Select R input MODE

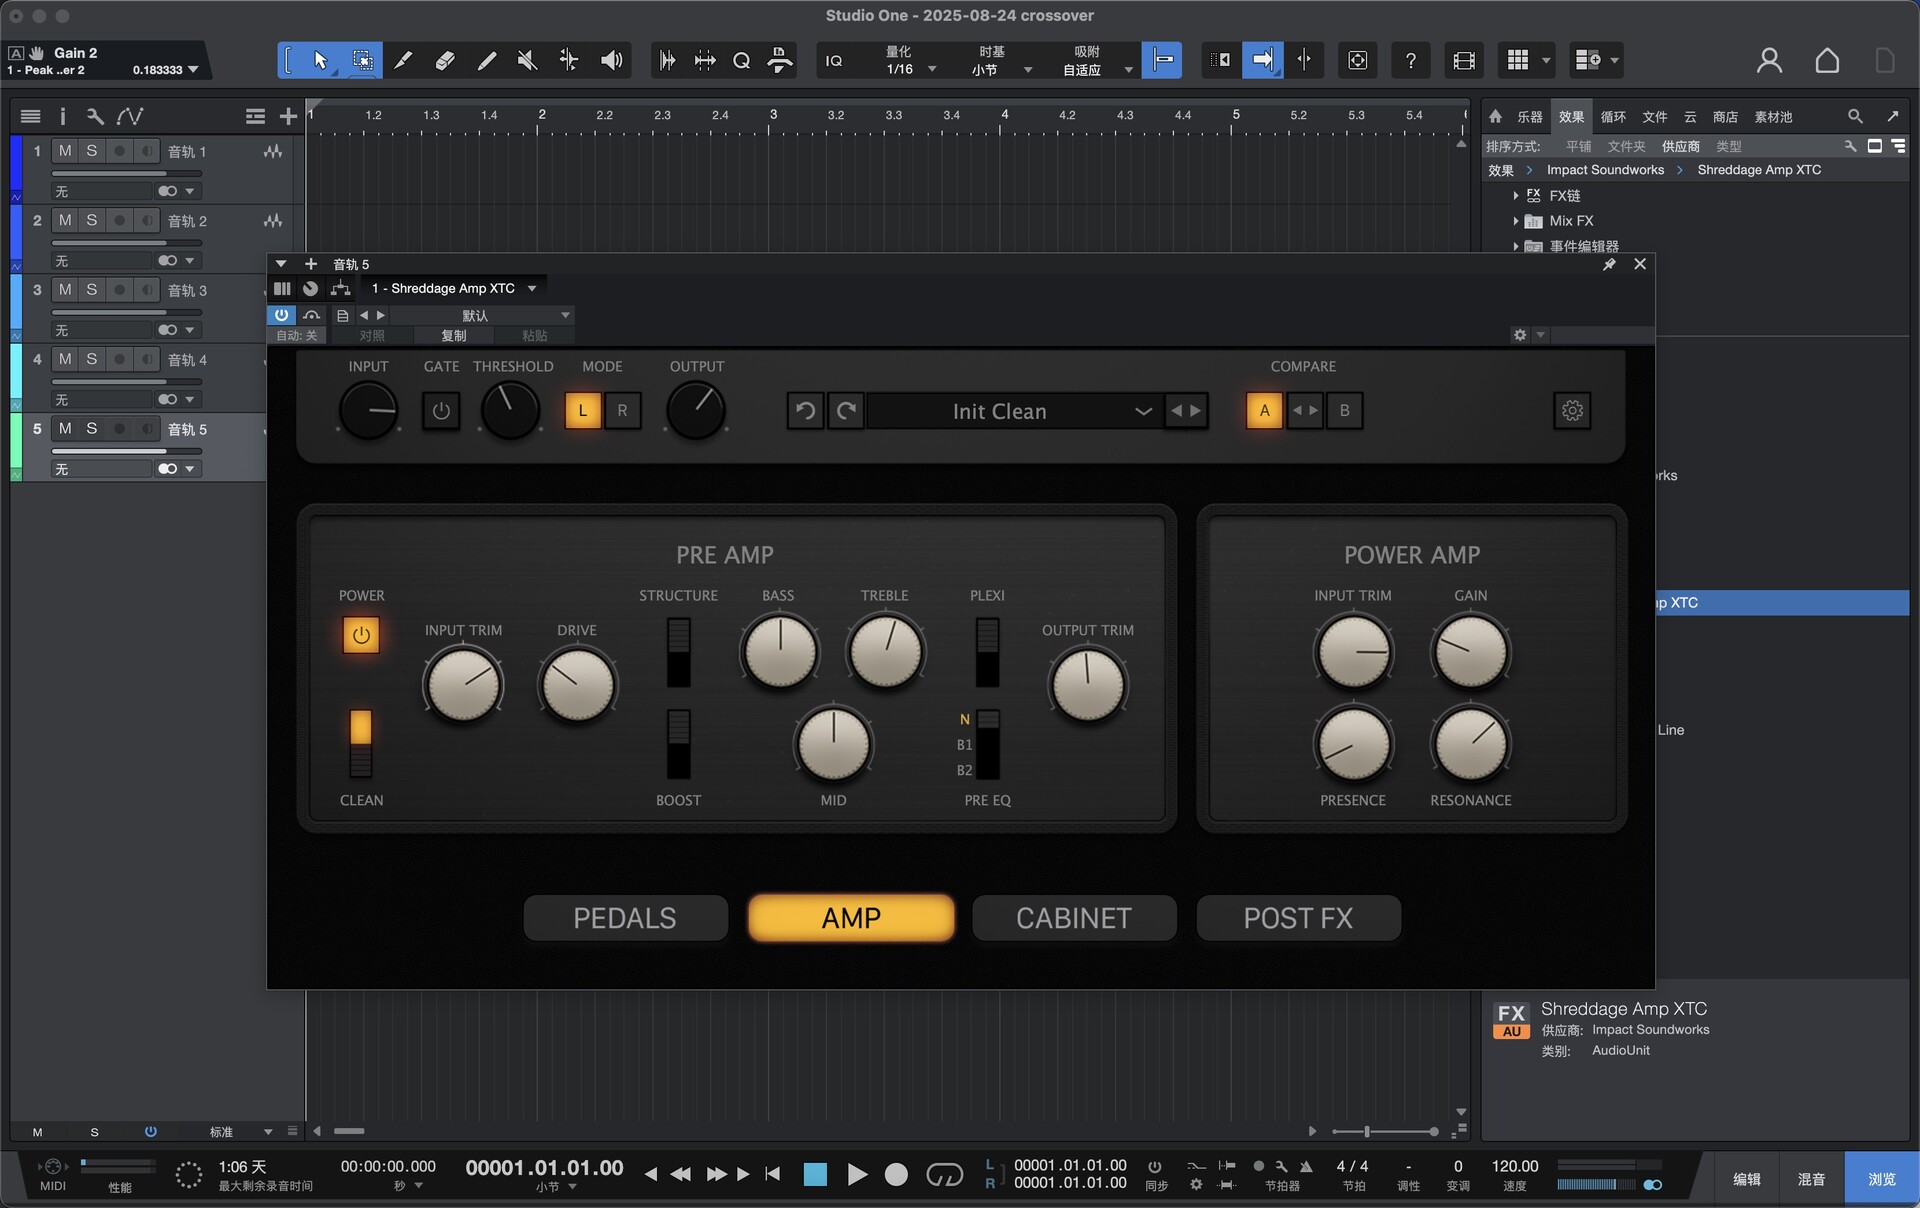pyautogui.click(x=622, y=411)
